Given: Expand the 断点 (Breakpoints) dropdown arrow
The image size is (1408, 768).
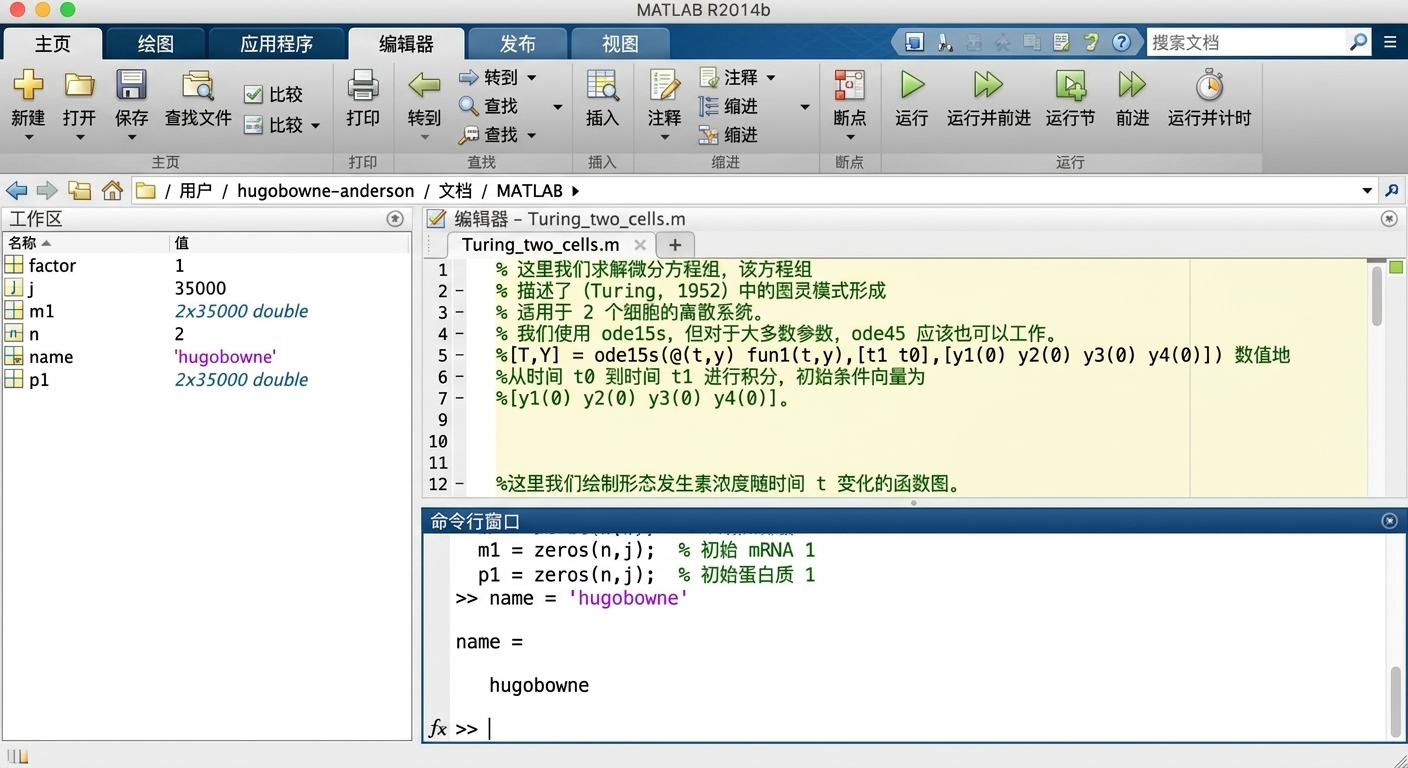Looking at the screenshot, I should 849,138.
